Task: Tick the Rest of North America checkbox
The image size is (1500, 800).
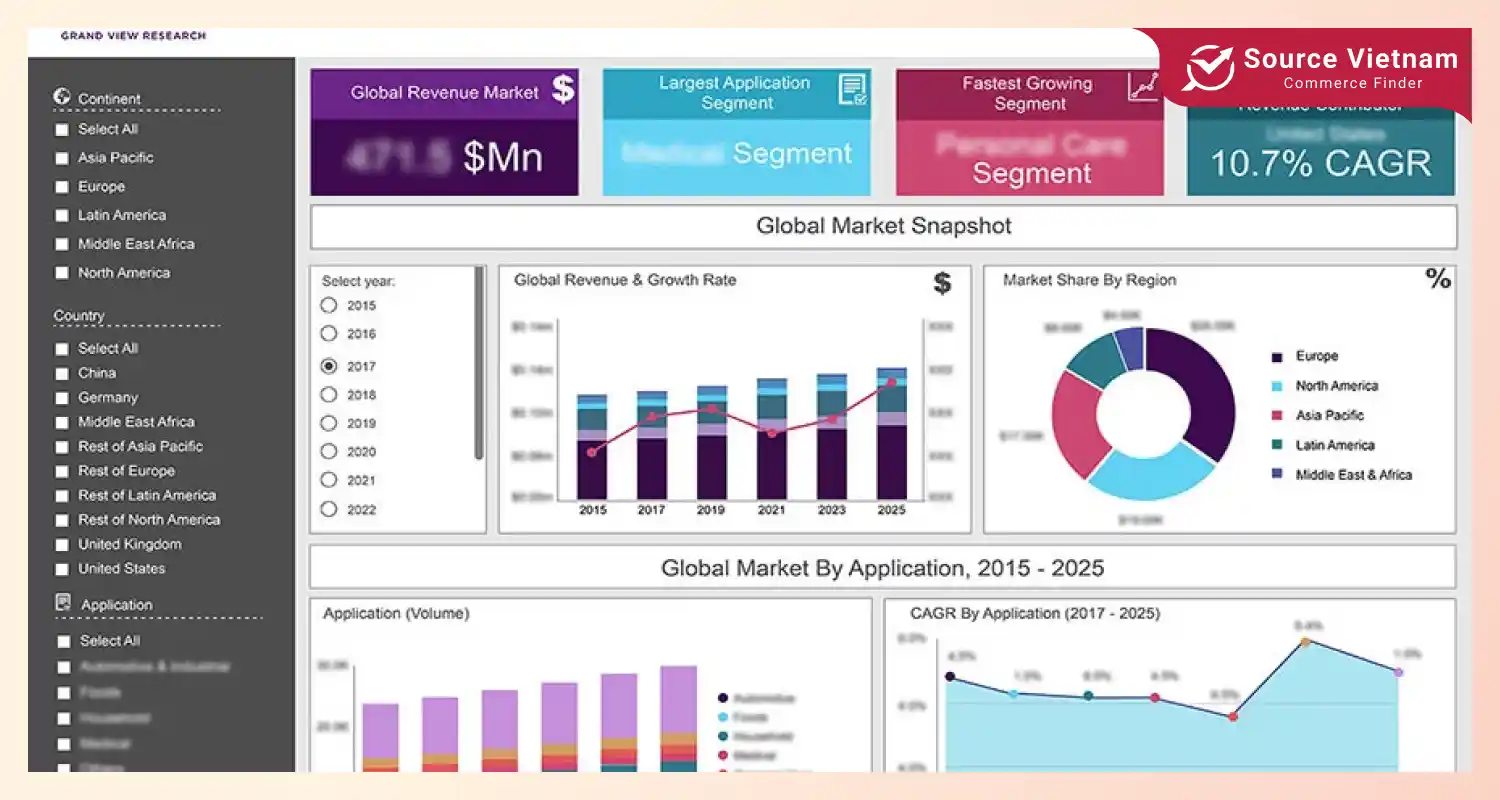Action: 62,520
